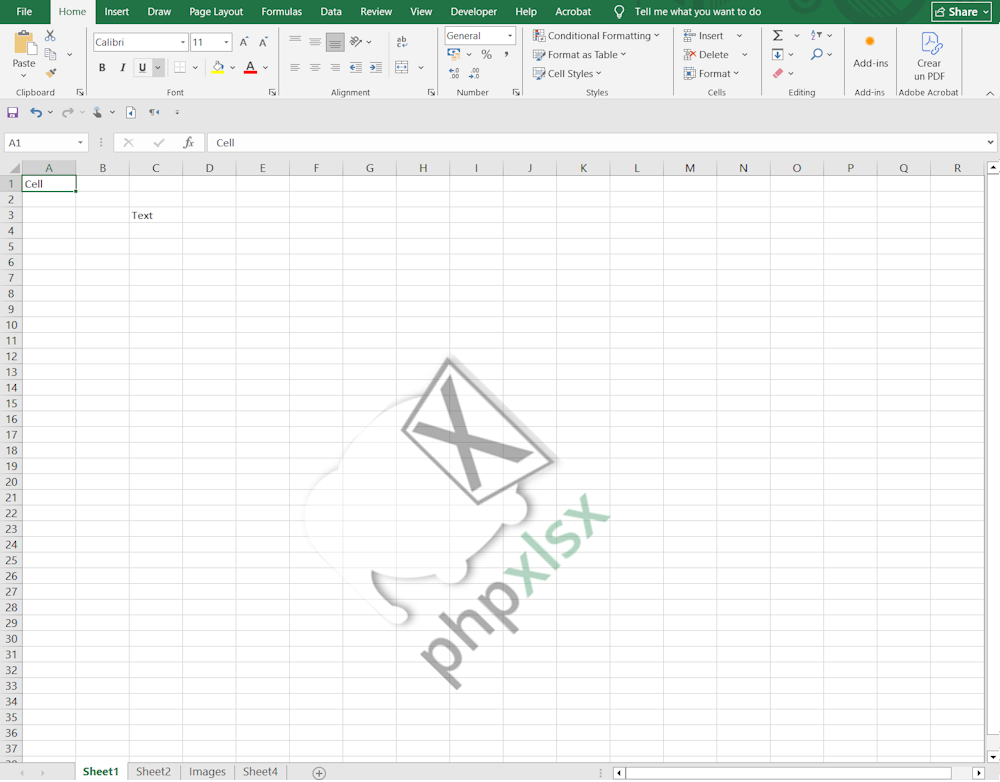
Task: Open Conditional Formatting dropdown menu
Action: point(596,36)
